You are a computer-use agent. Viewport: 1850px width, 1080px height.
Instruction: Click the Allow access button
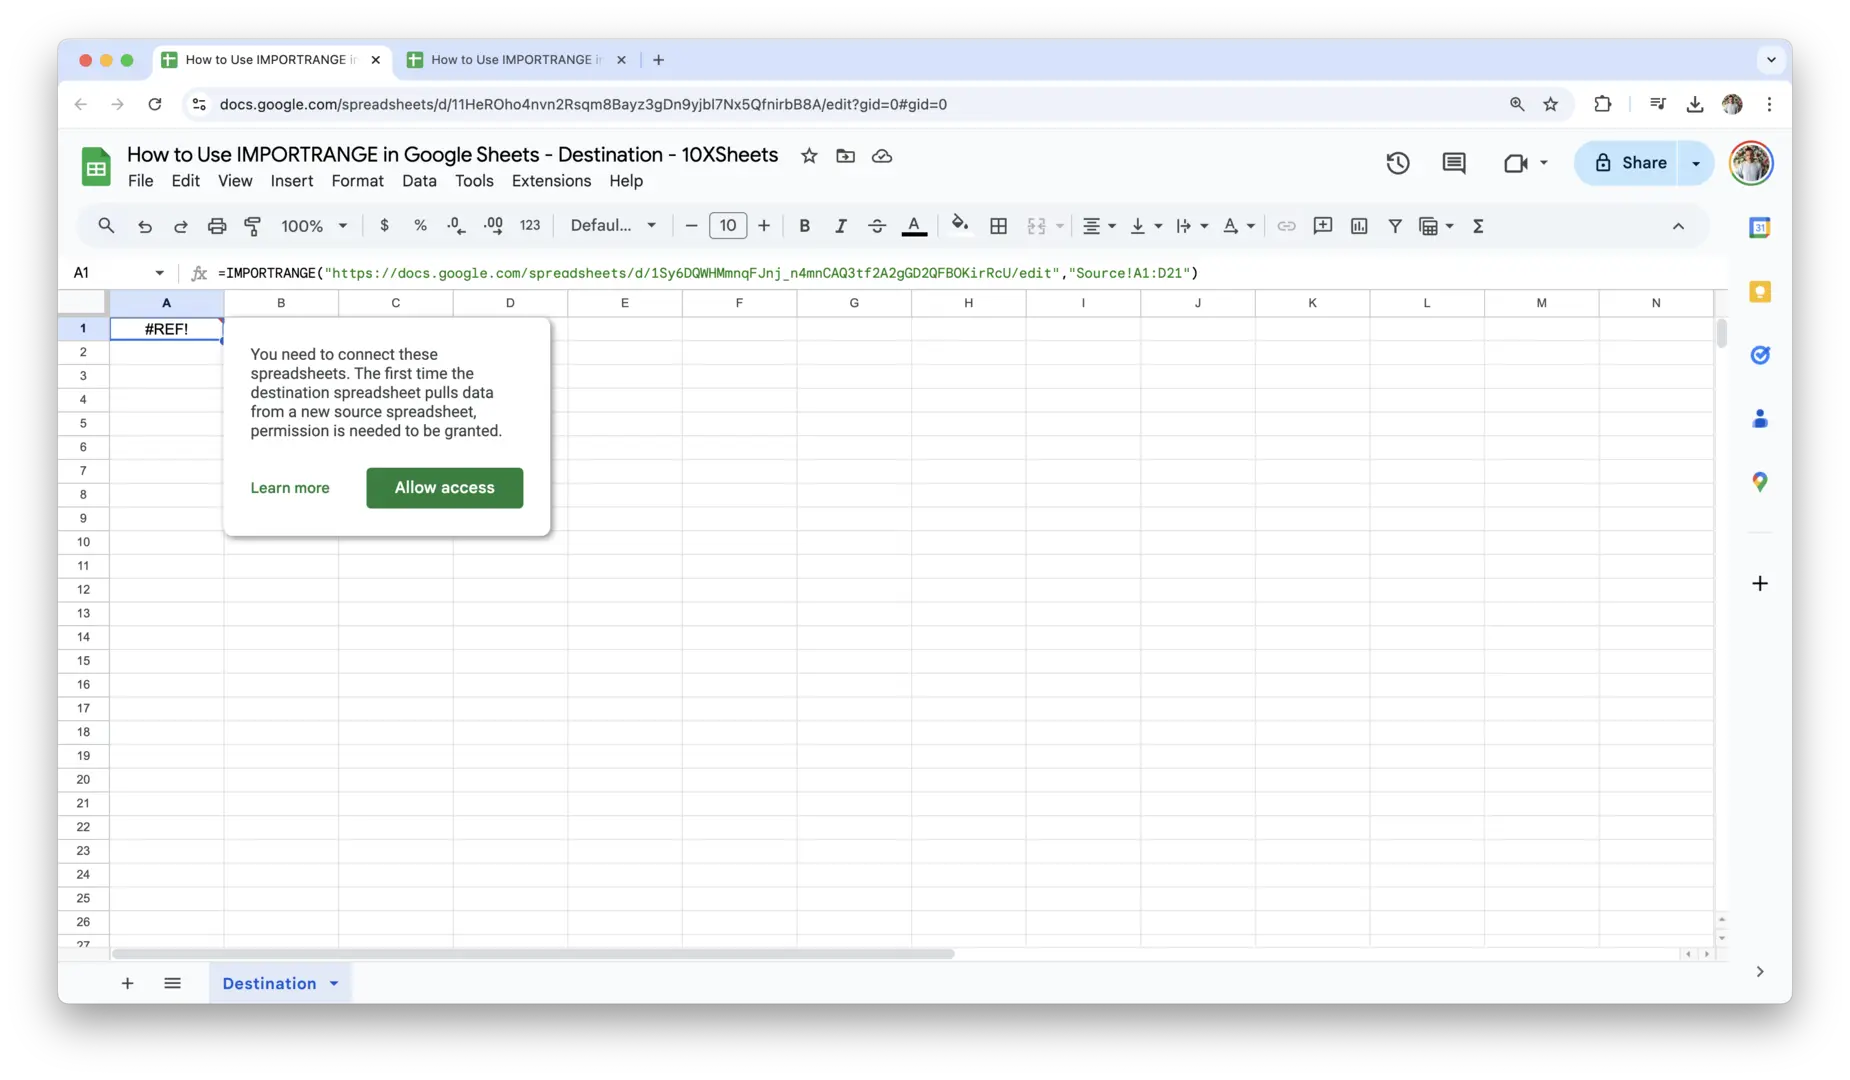pyautogui.click(x=444, y=488)
